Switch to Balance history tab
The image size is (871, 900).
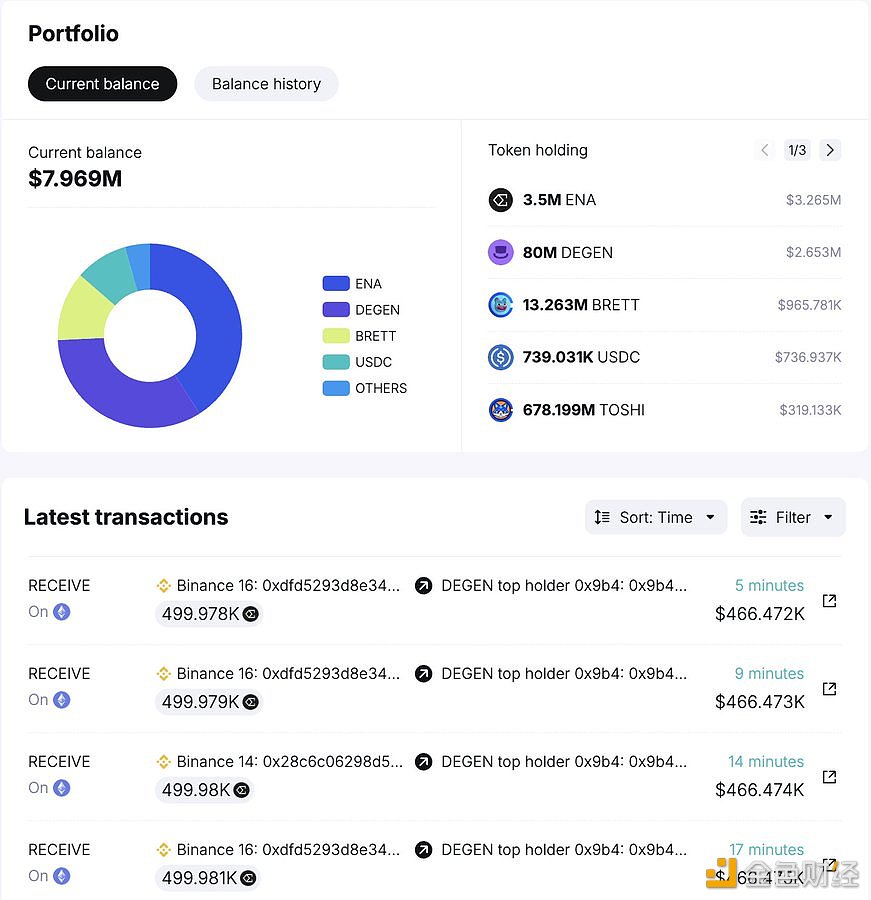(x=266, y=84)
